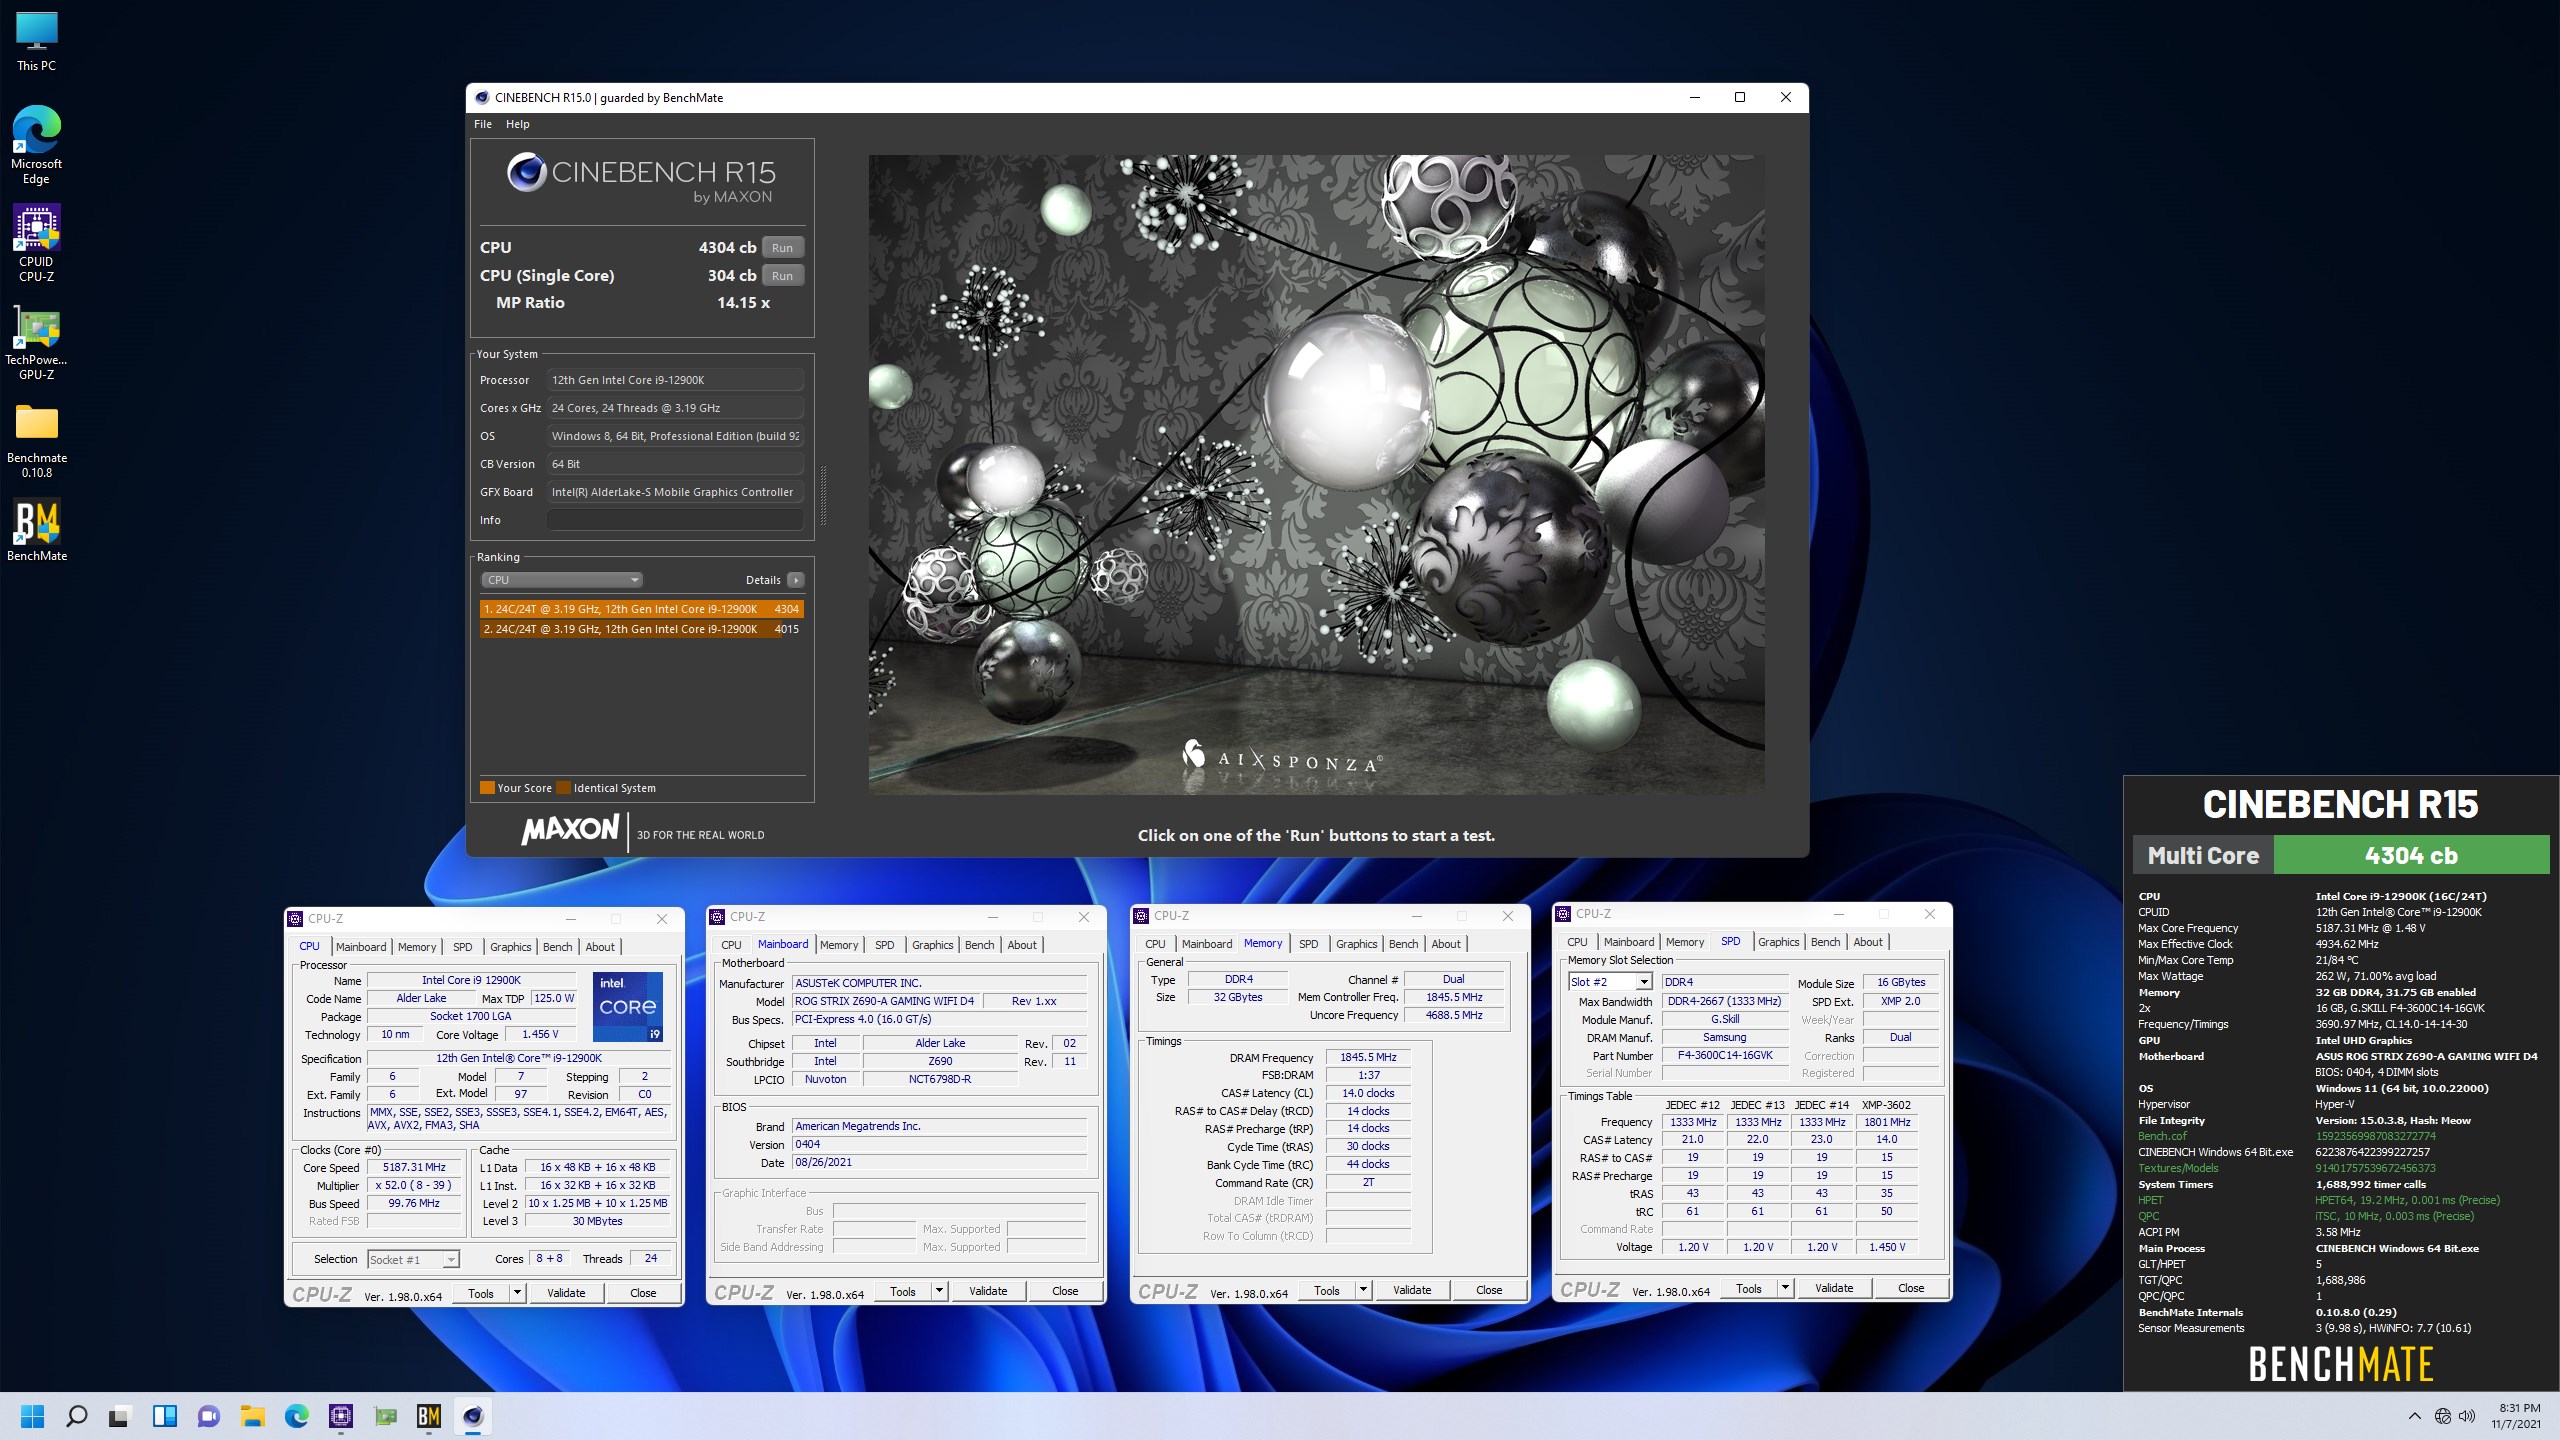Image resolution: width=2560 pixels, height=1440 pixels.
Task: Open SPD tab in third CPU-Z window
Action: pos(1308,944)
